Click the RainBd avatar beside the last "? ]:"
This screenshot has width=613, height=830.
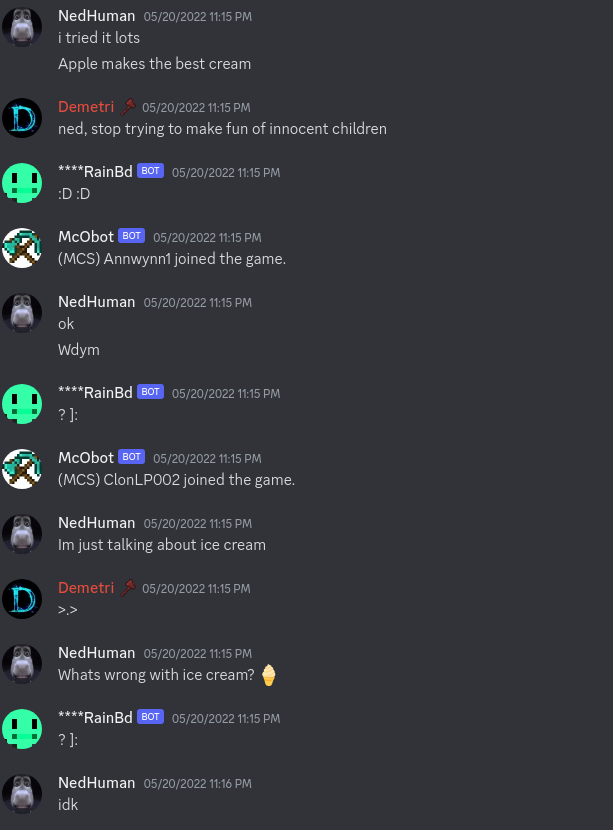click(22, 729)
